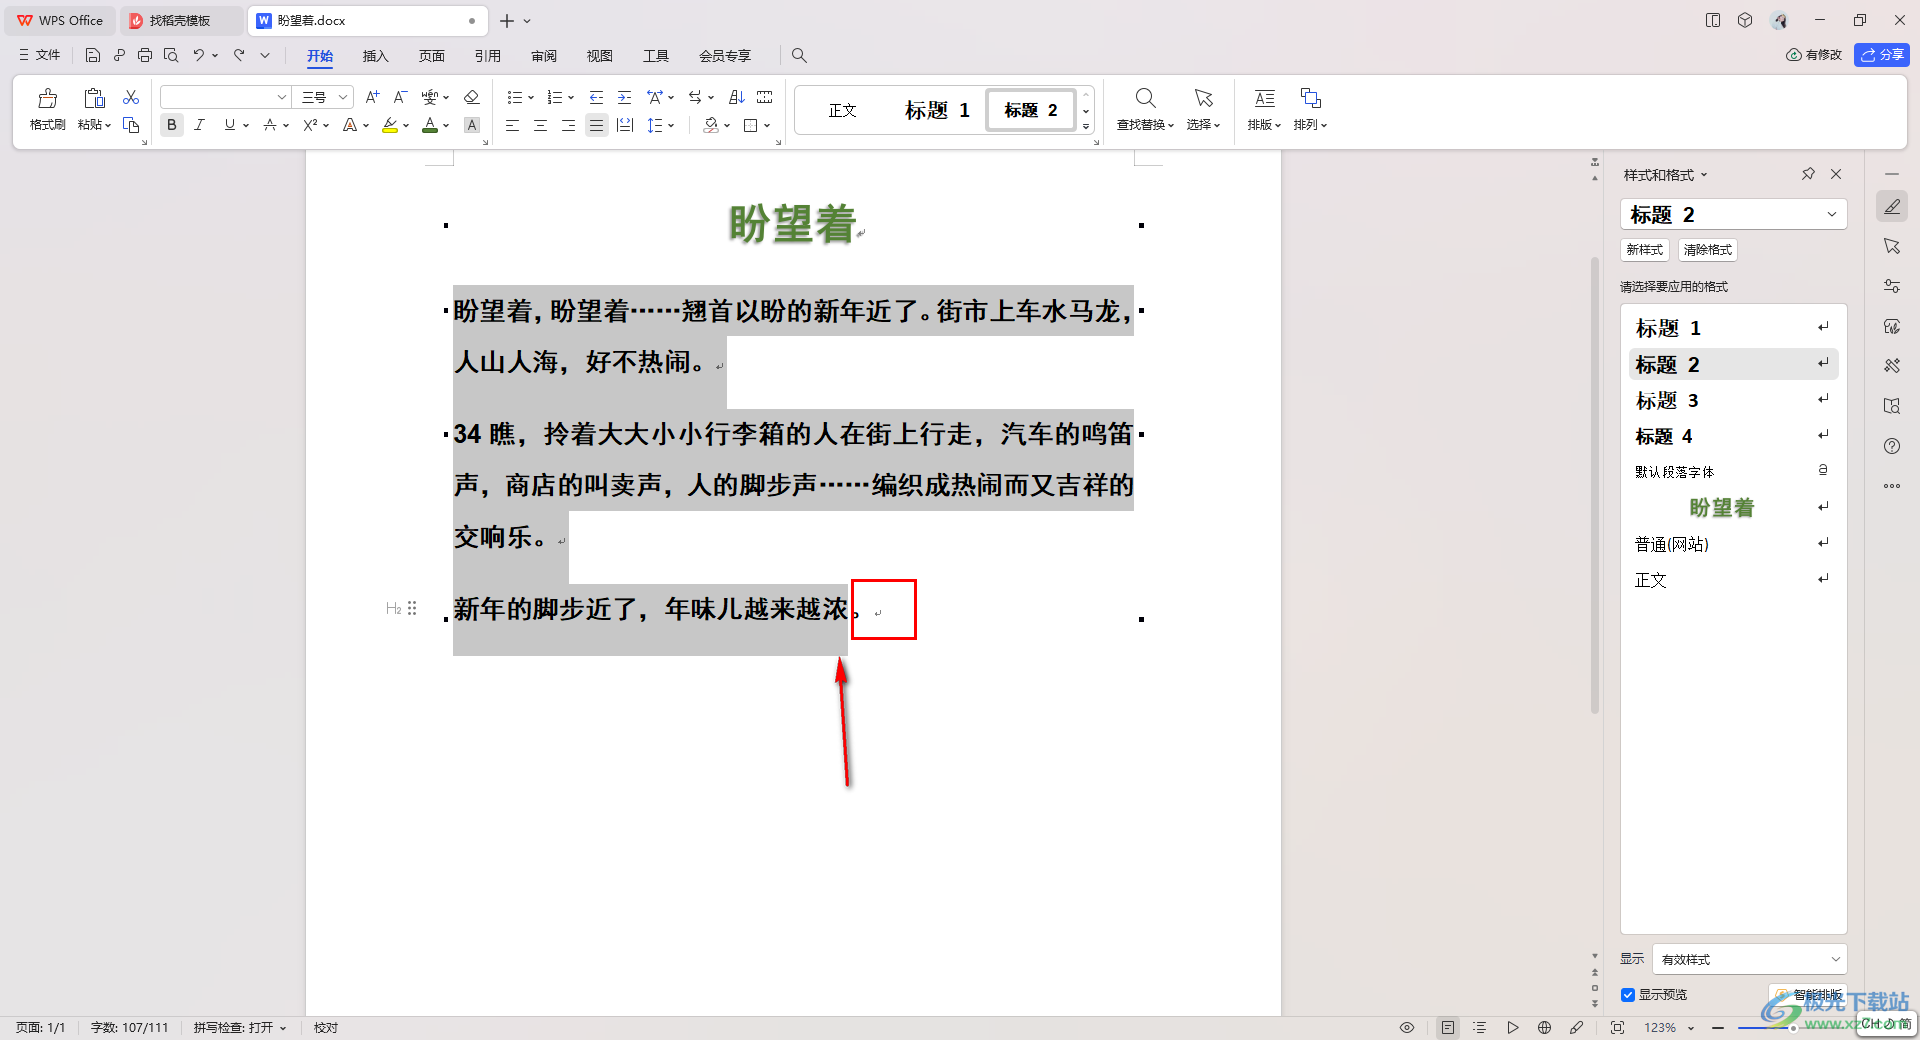Viewport: 1920px width, 1040px height.
Task: Expand the bullet list dropdown arrow
Action: [x=531, y=98]
